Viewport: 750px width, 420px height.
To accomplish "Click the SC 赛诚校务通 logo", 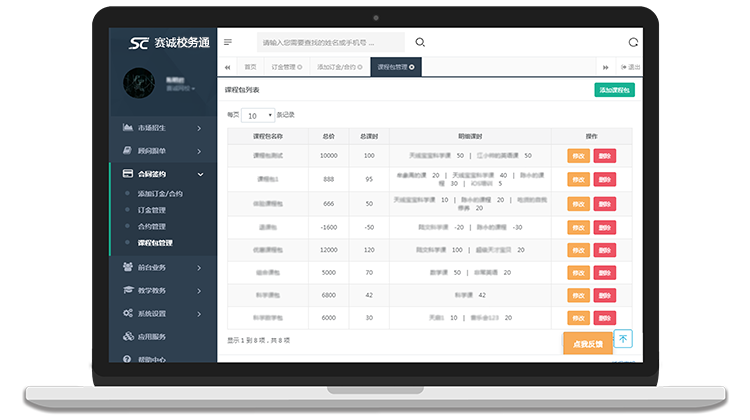I will 169,43.
